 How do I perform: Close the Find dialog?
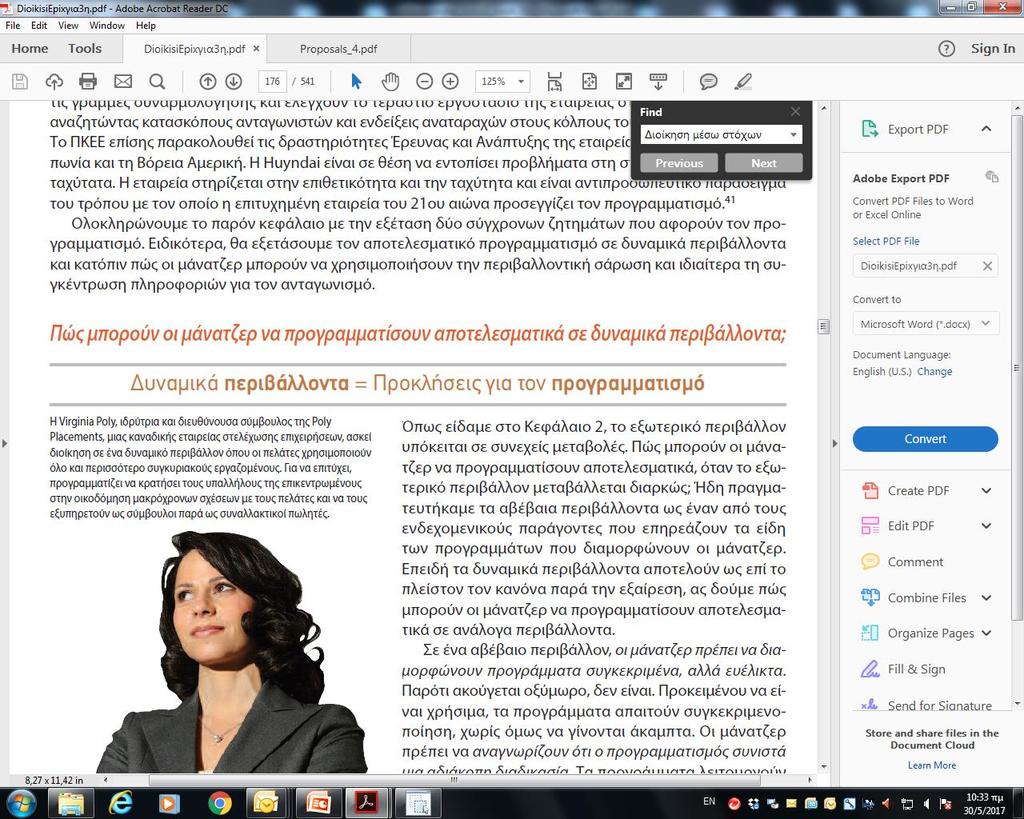[x=795, y=112]
